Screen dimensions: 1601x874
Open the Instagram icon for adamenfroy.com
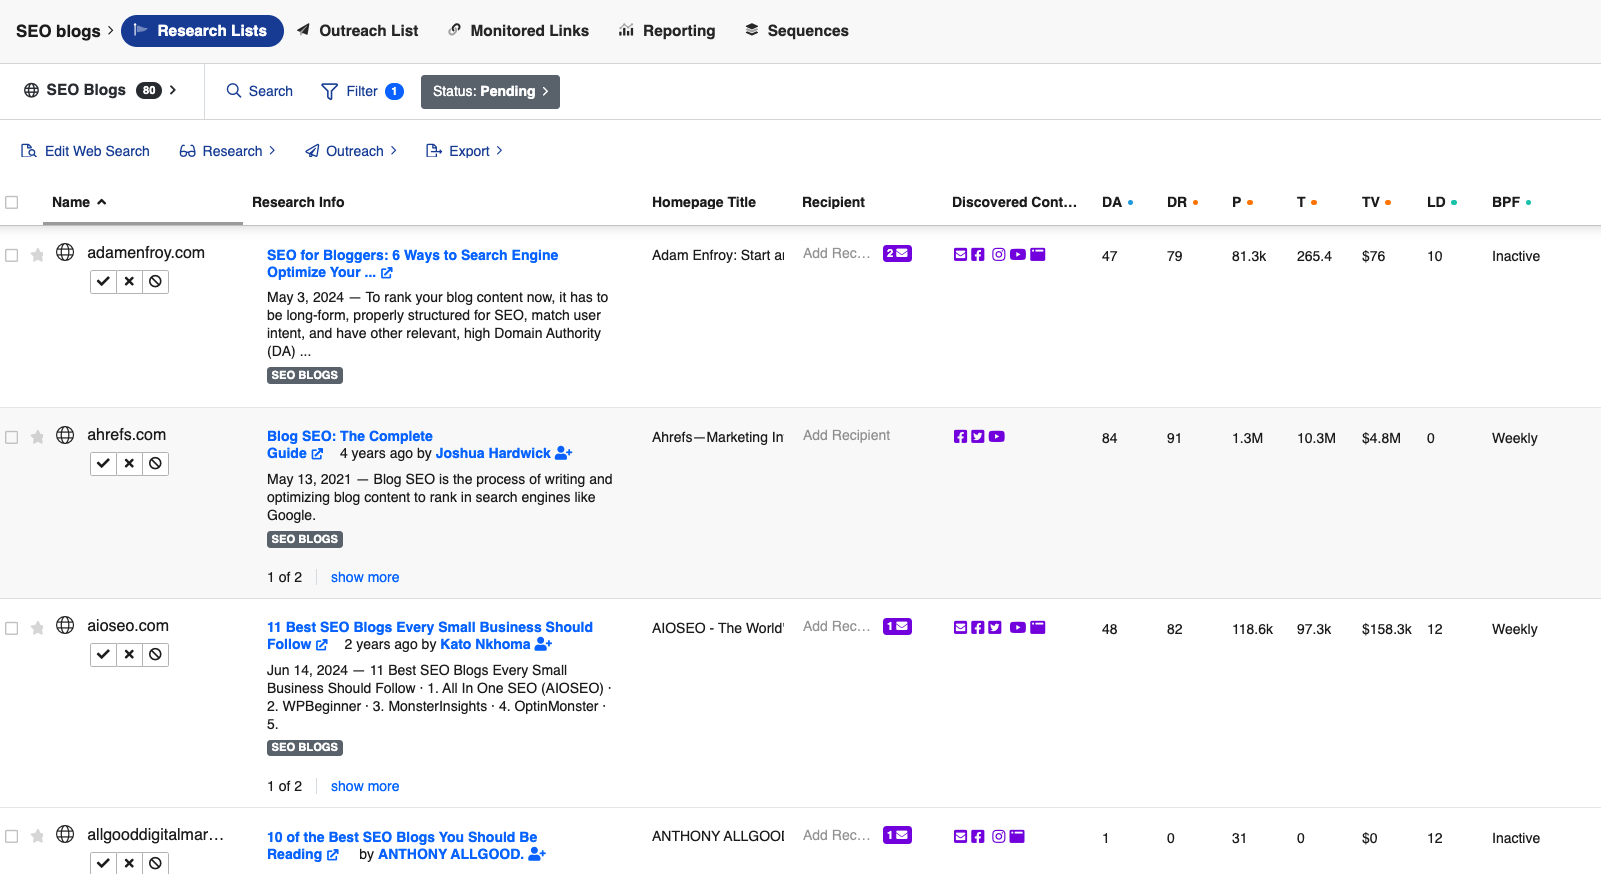click(998, 255)
